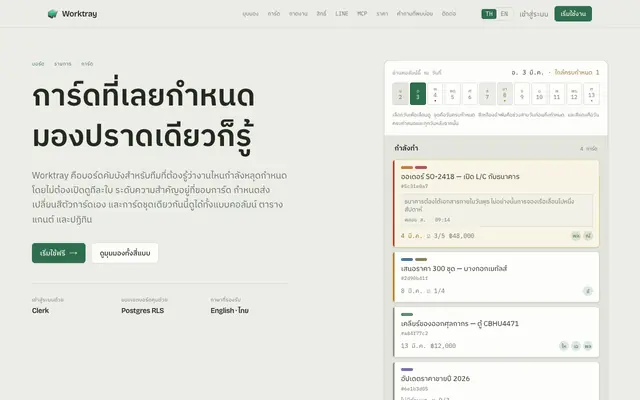Image resolution: width=640 pixels, height=400 pixels.
Task: Select day 13 in the date strip
Action: click(591, 94)
